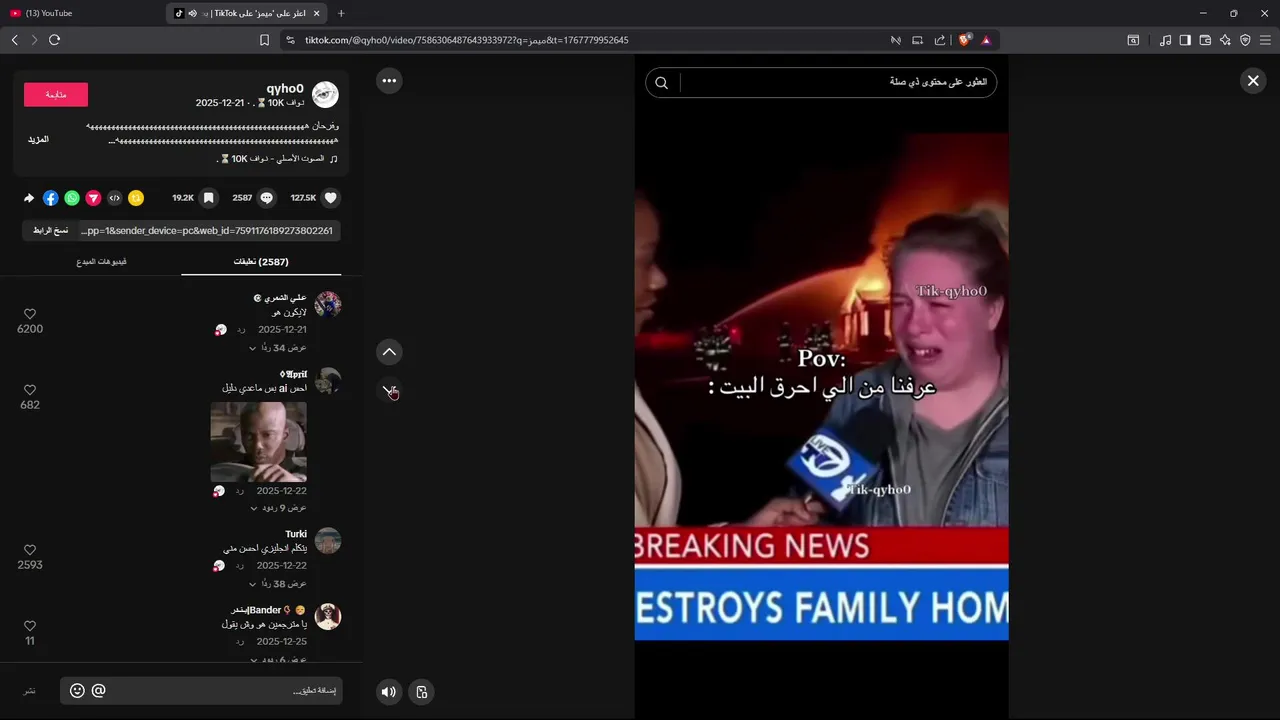Like Bander's comment with 11 likes
This screenshot has width=1280, height=720.
30,626
